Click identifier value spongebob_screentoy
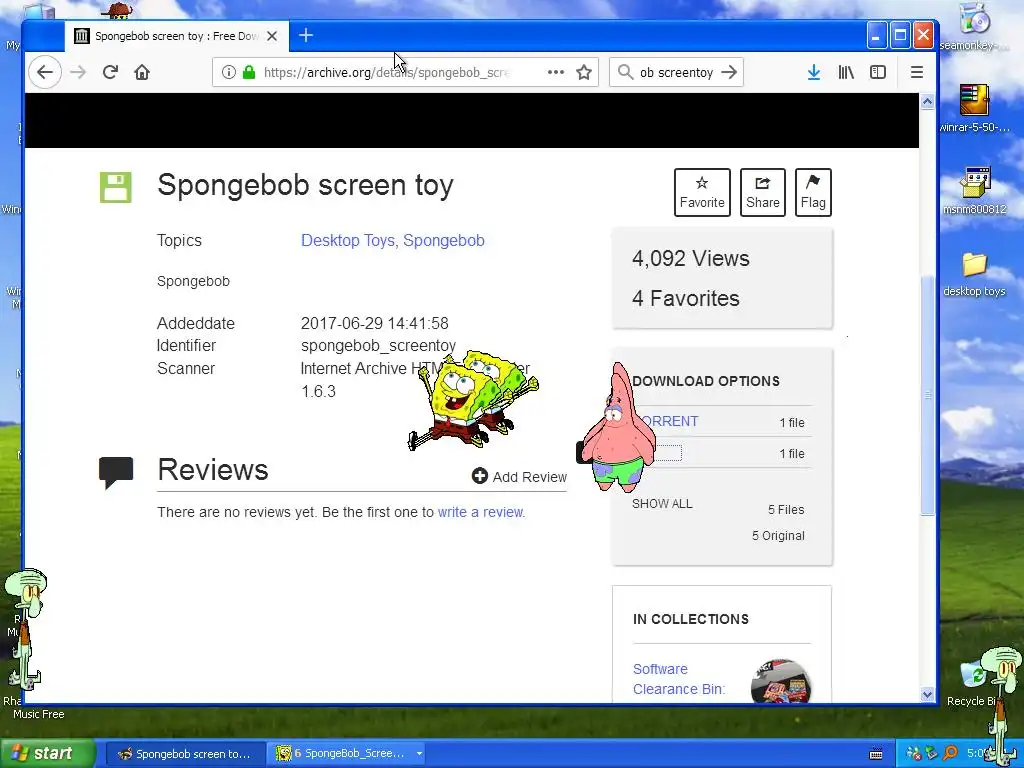Screen dimensions: 1024x768 tap(378, 345)
